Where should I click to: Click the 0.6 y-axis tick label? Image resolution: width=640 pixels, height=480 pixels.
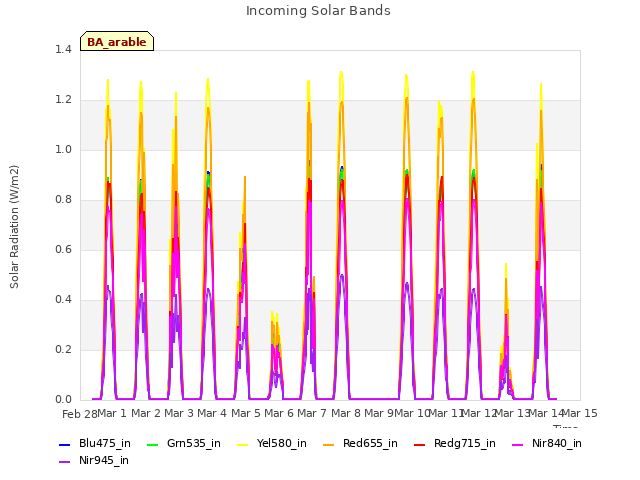tap(63, 249)
